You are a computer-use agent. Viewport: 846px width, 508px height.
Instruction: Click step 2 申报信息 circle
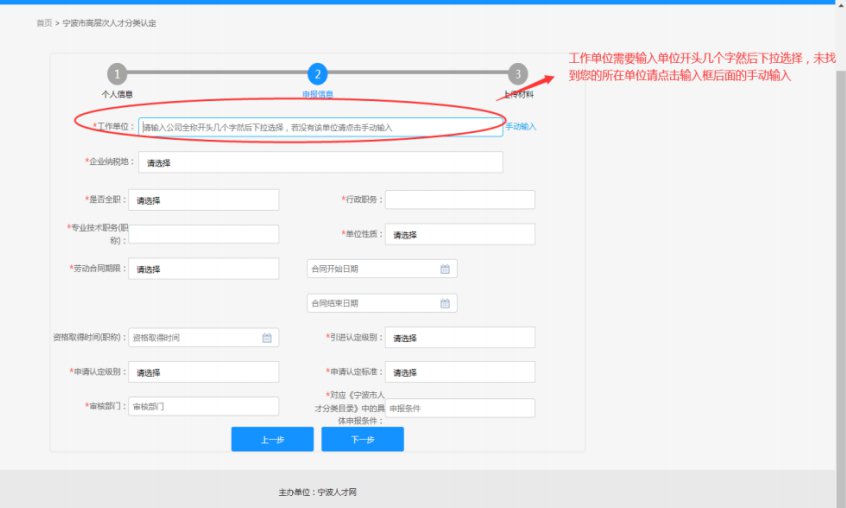(317, 74)
